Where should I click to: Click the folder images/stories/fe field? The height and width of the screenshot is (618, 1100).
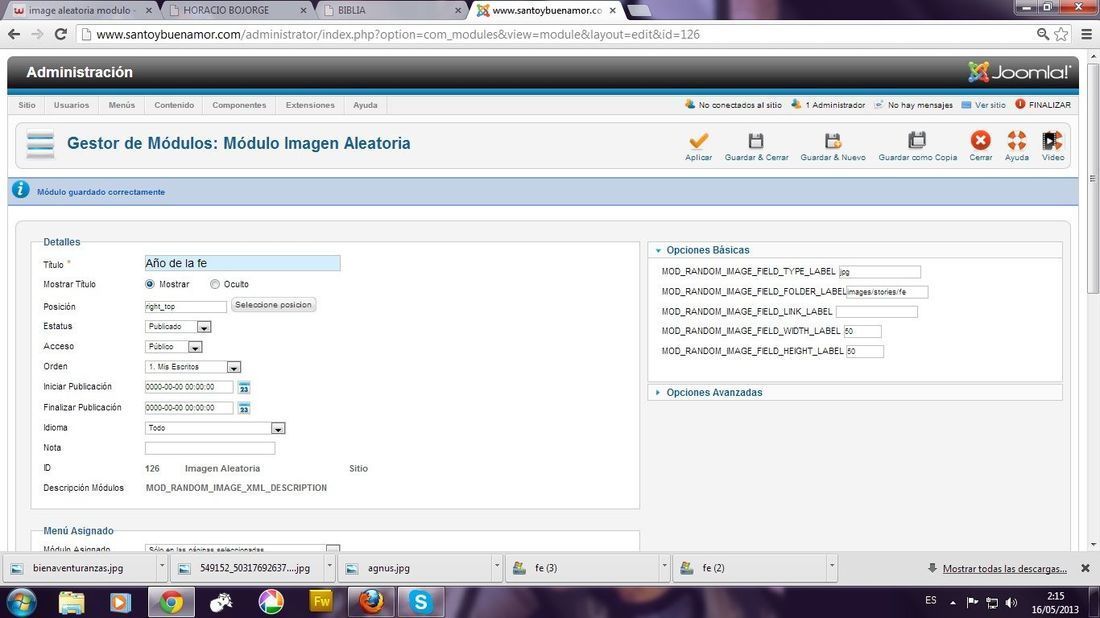(887, 292)
